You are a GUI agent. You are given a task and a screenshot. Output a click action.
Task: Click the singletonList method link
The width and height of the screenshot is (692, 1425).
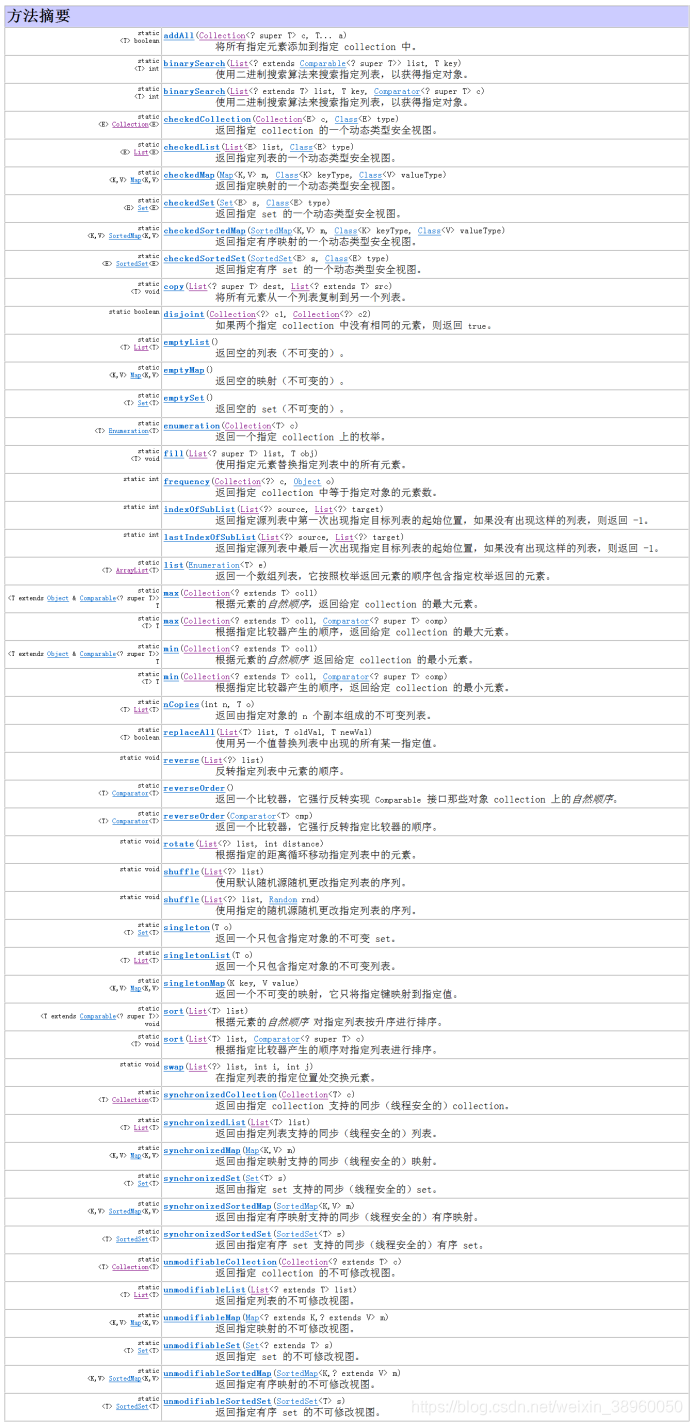tap(196, 955)
